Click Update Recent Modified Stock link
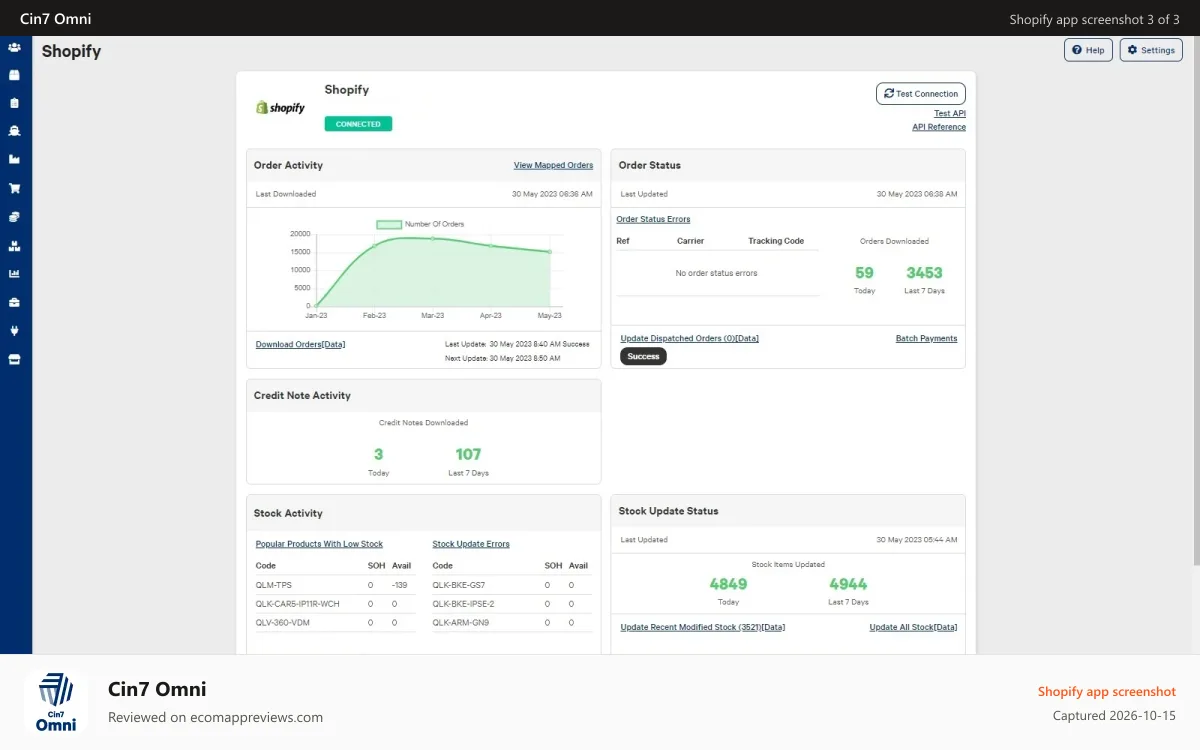Image resolution: width=1200 pixels, height=750 pixels. pos(702,627)
